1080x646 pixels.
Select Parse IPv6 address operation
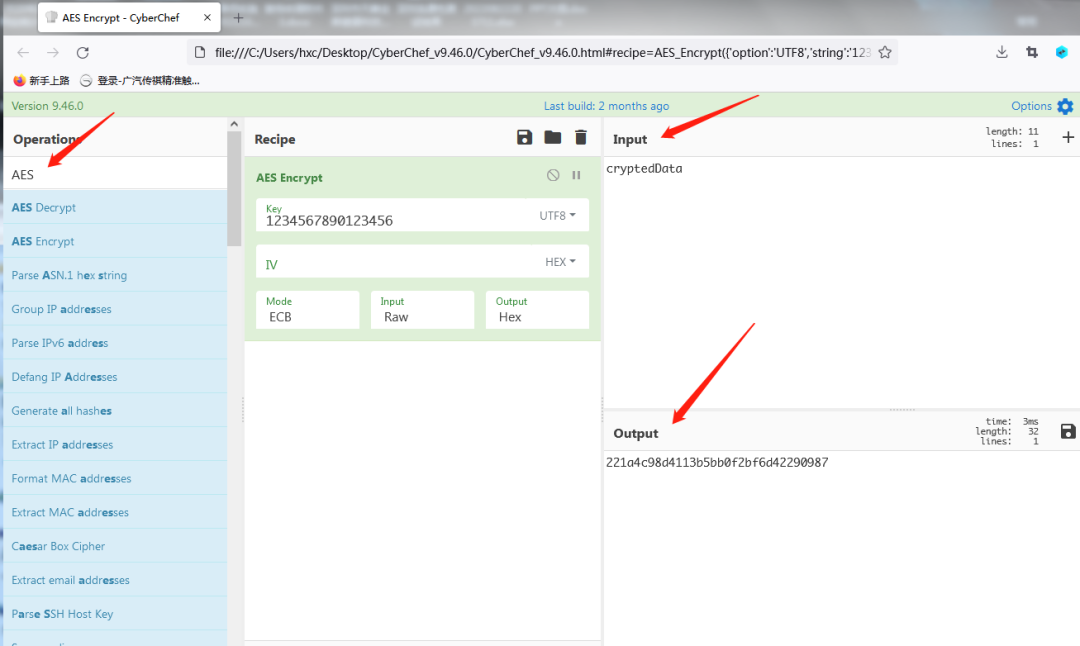(115, 342)
